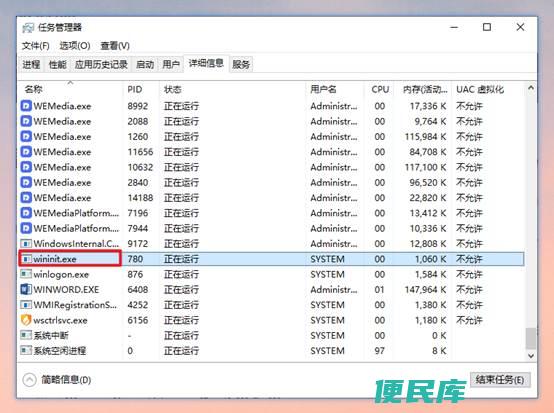Click the WINWORD.EXE Word icon
Screen dimensions: 554x413
[26, 289]
